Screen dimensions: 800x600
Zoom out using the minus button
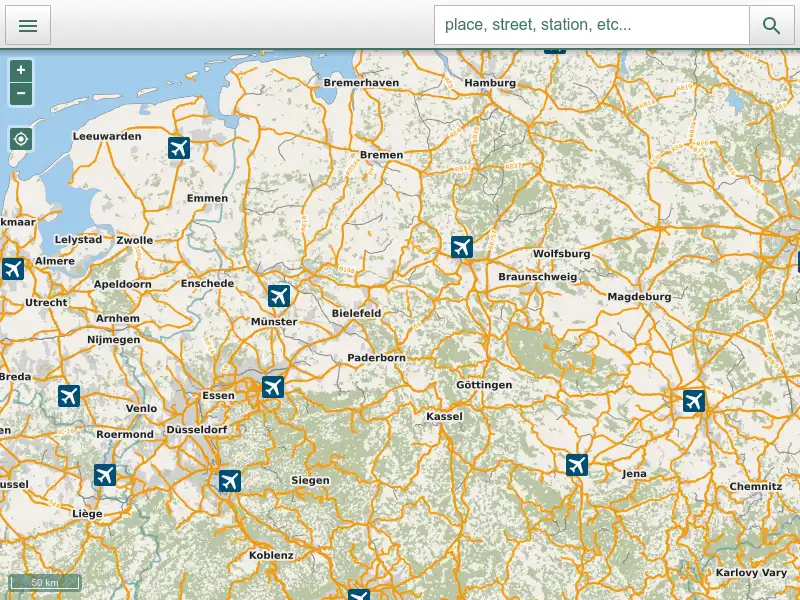click(20, 93)
